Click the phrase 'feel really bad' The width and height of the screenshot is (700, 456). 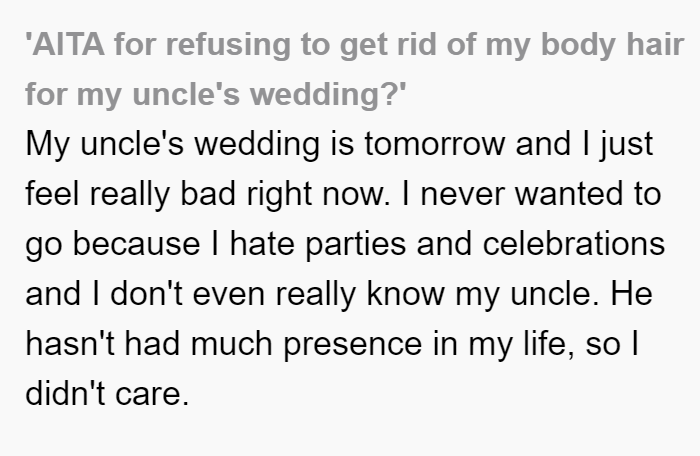[130, 194]
